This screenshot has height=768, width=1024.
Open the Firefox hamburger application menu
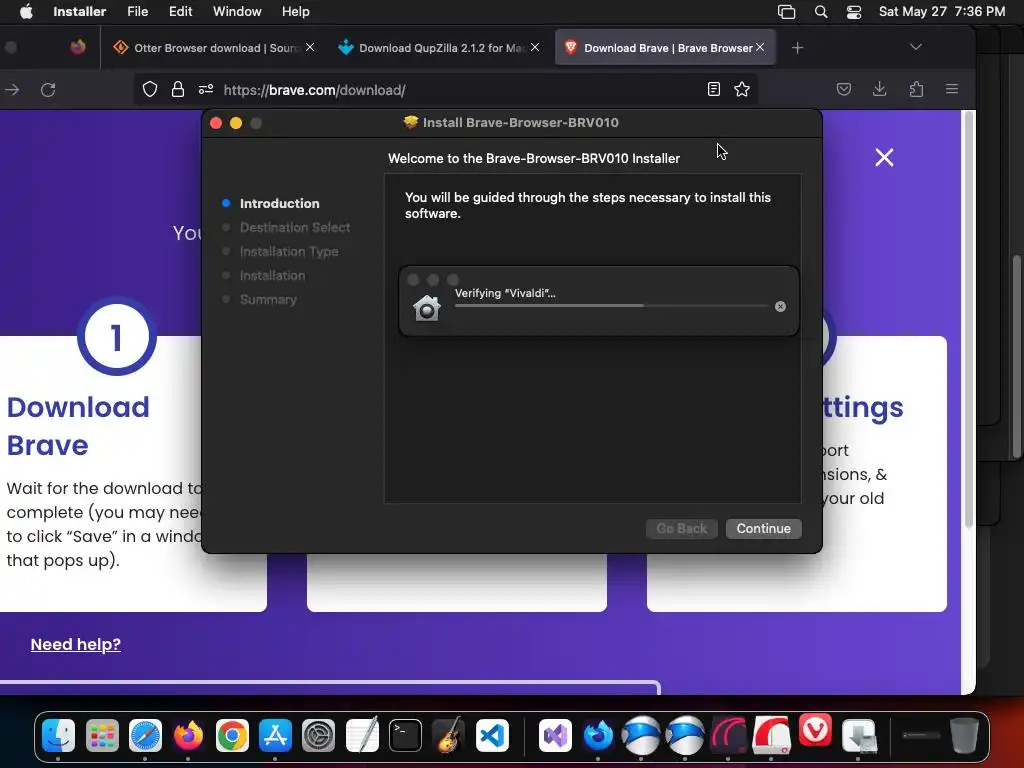click(x=952, y=89)
